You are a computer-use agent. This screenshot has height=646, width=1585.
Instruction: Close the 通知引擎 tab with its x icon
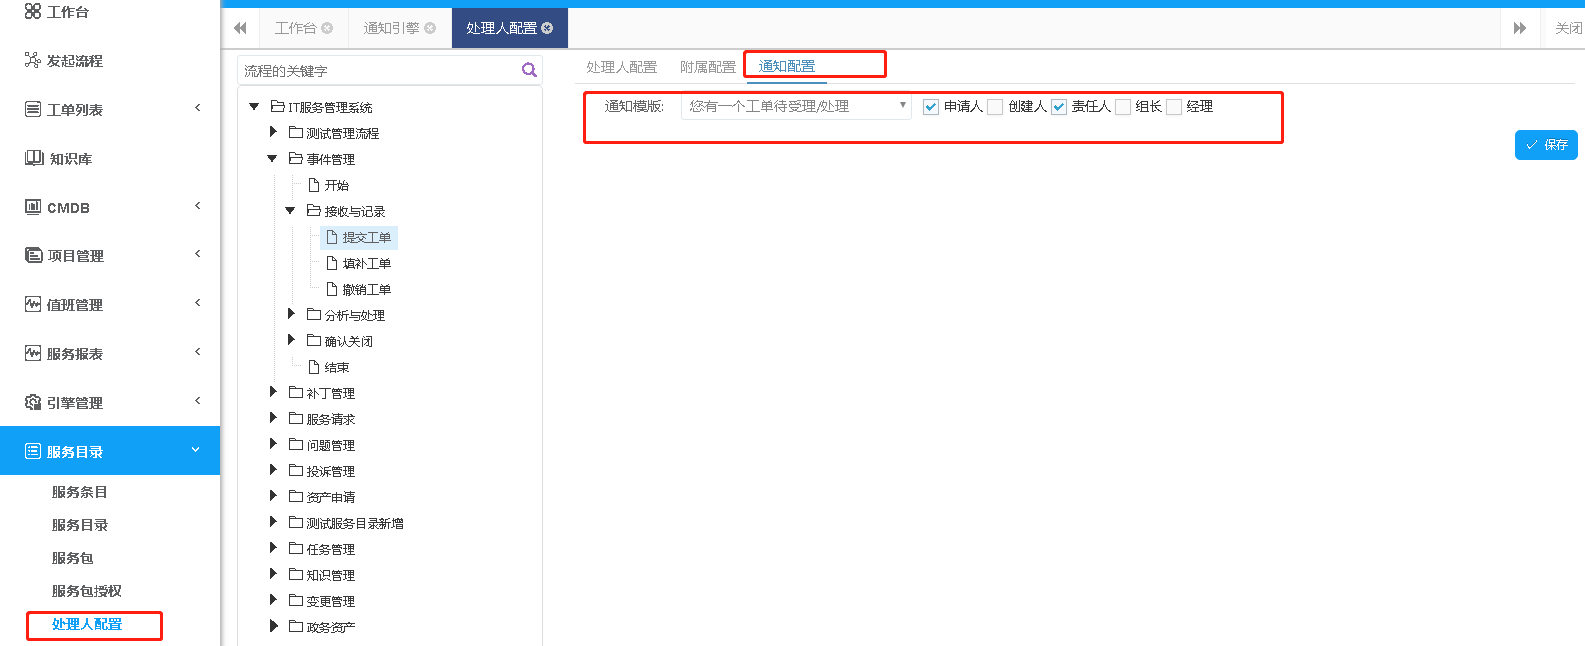coord(430,28)
